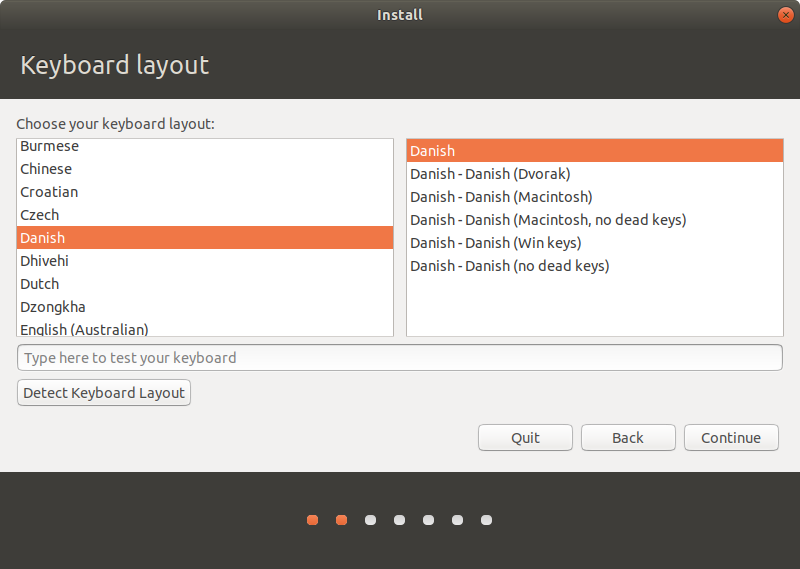This screenshot has width=800, height=569.
Task: Continue to the next install step
Action: tap(731, 438)
